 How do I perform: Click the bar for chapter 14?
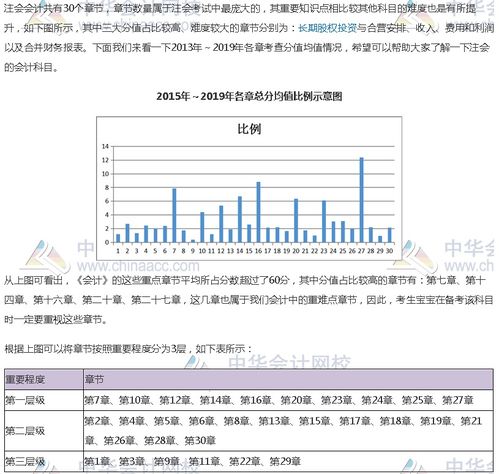(x=240, y=219)
